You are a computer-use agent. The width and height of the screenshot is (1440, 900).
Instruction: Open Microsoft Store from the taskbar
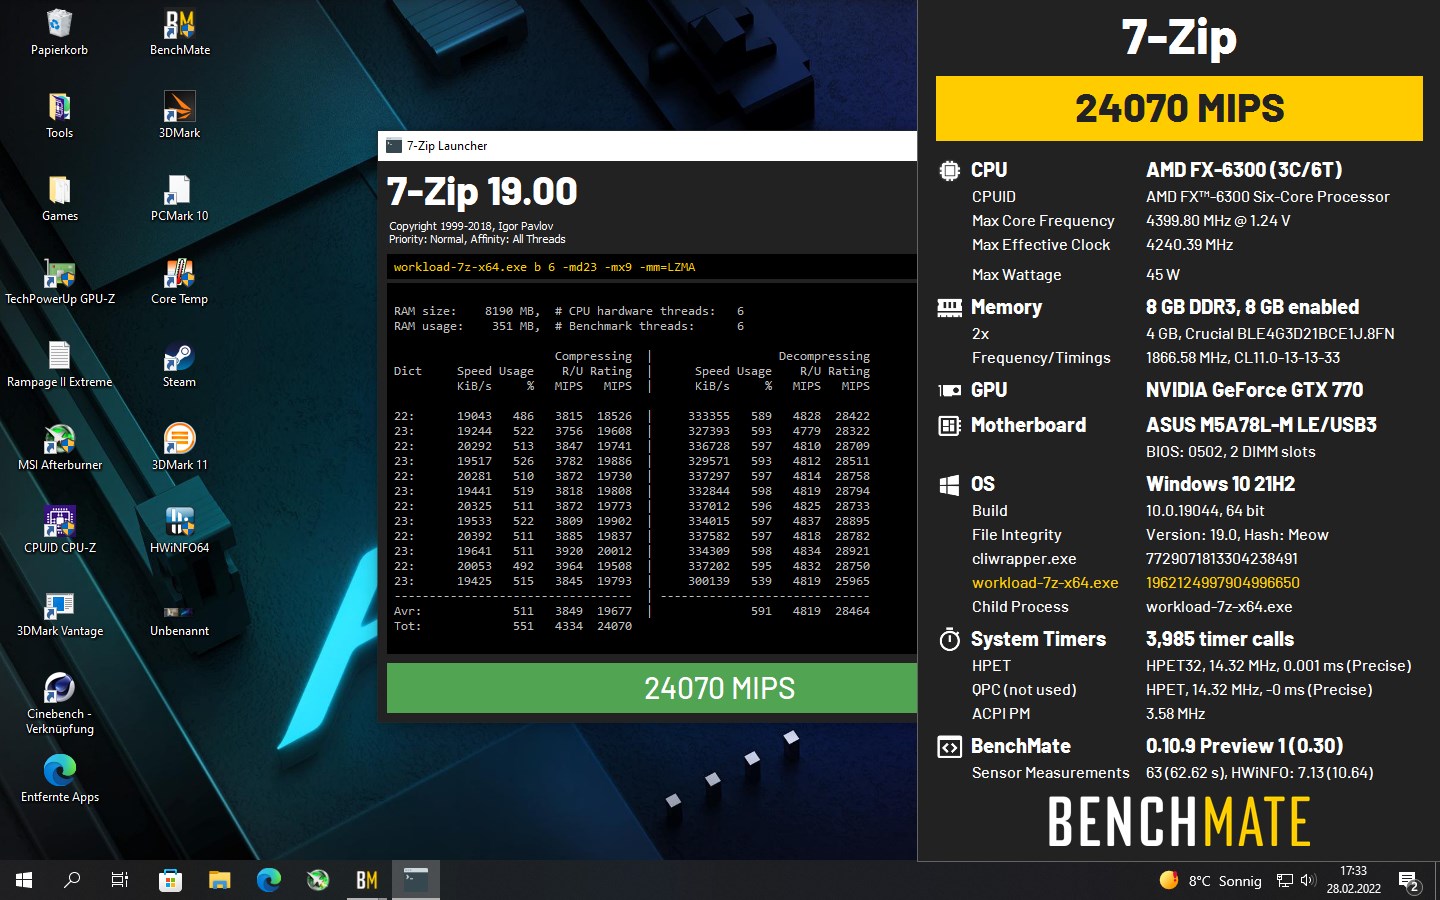[x=170, y=880]
